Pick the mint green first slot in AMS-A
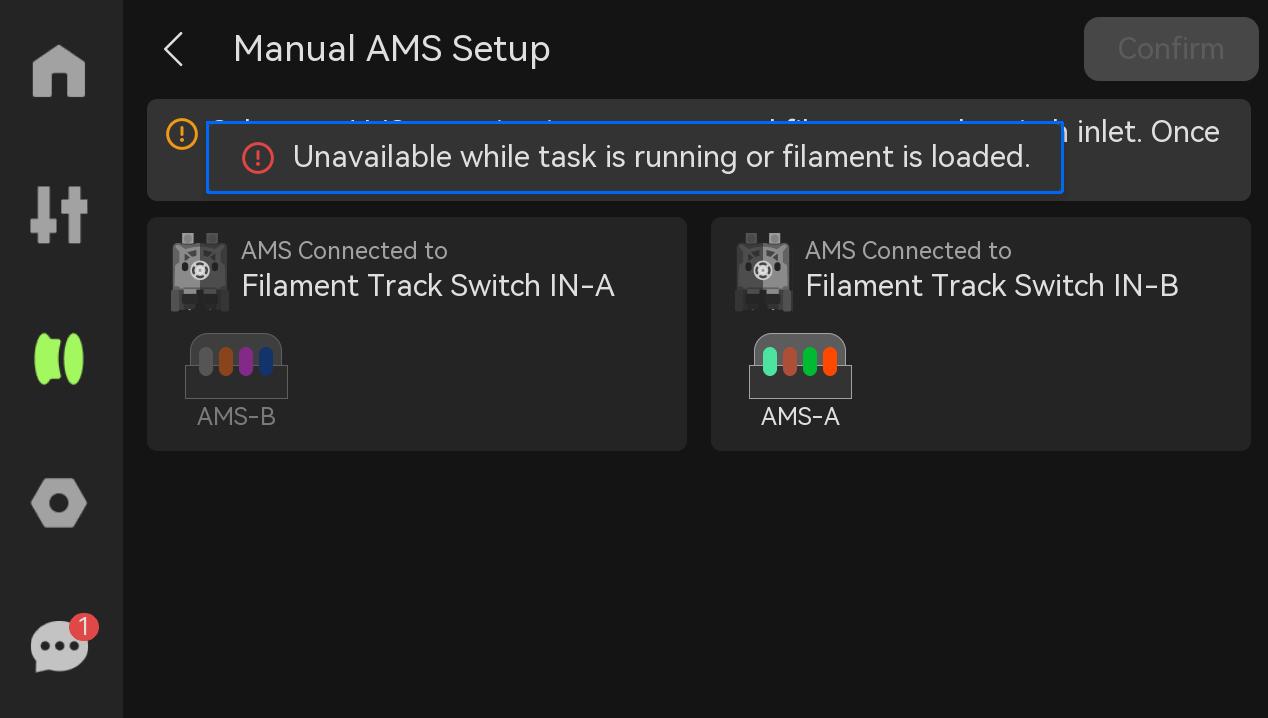Viewport: 1268px width, 718px height. pyautogui.click(x=770, y=361)
